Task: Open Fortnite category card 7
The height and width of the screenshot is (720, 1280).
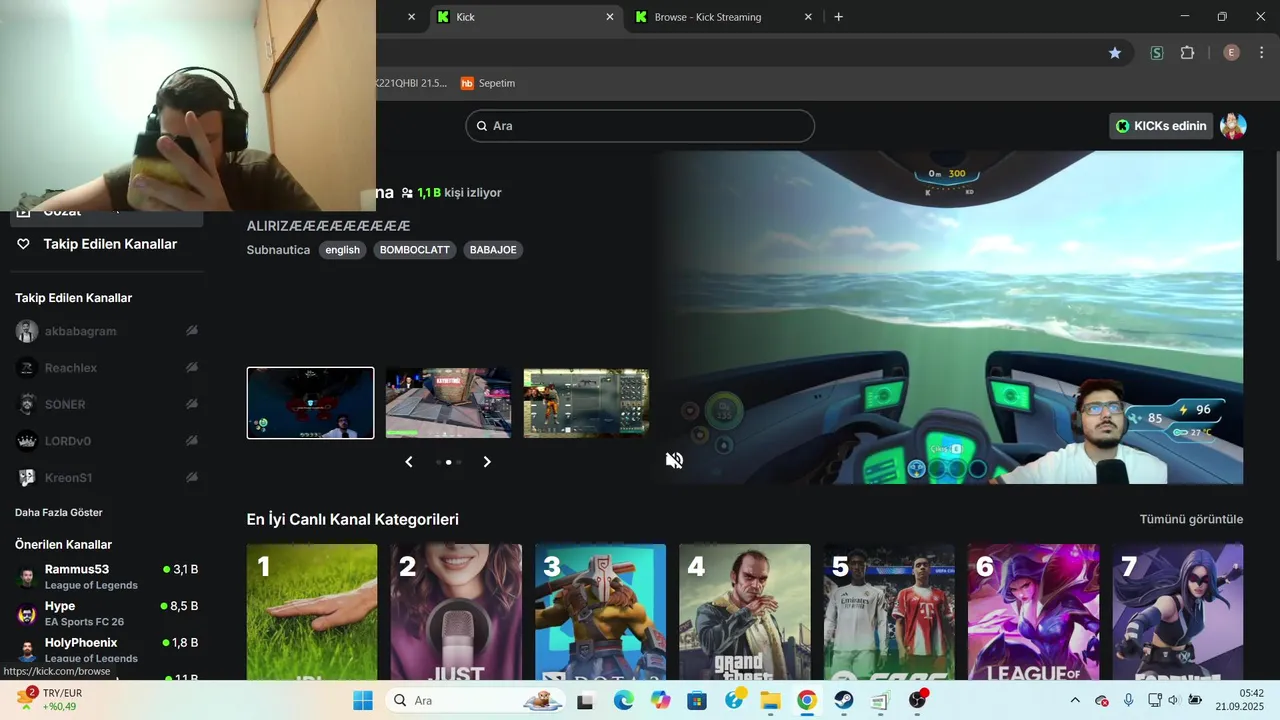Action: click(1178, 612)
